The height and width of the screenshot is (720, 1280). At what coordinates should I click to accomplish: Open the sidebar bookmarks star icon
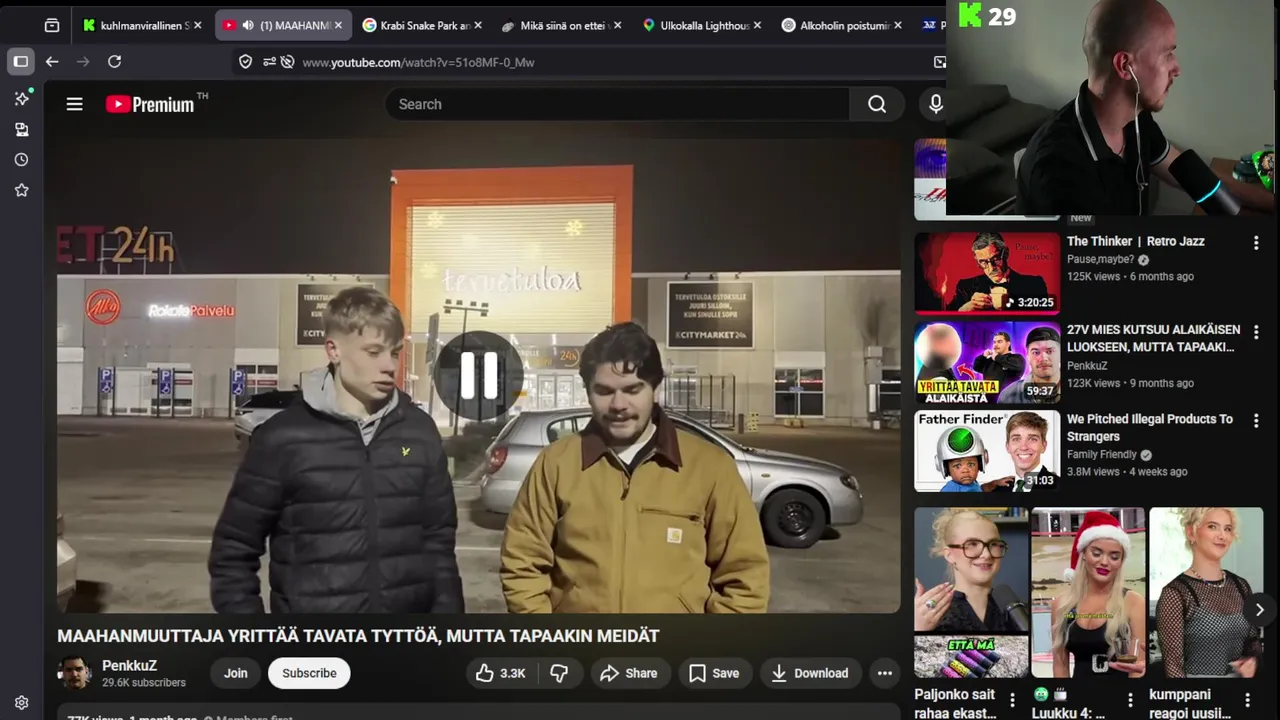pos(21,190)
